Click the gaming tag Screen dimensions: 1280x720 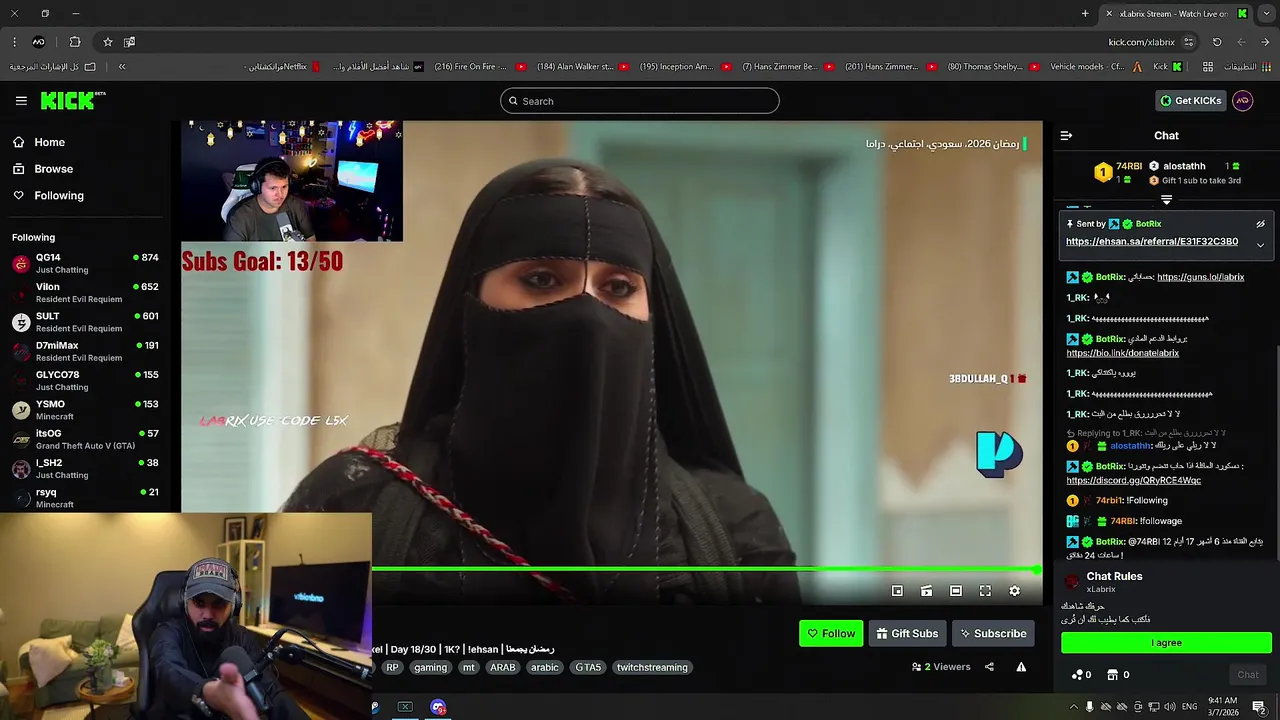(430, 667)
